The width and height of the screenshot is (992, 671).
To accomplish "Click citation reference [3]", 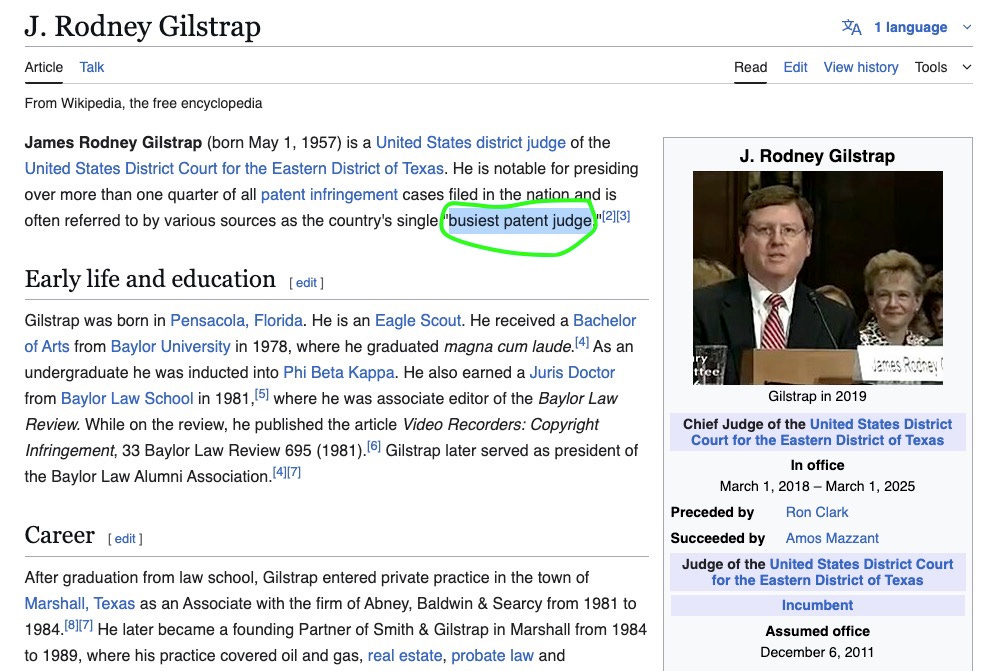I will click(x=623, y=216).
